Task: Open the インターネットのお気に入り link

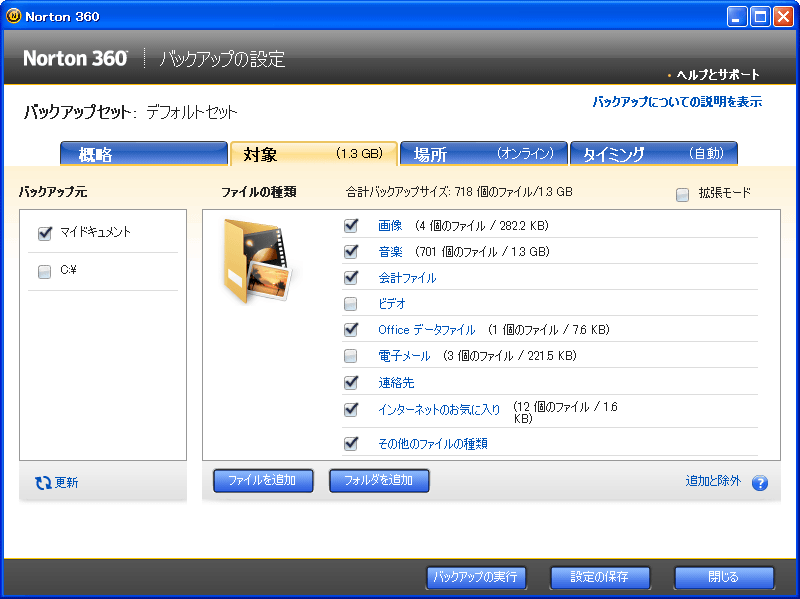Action: pyautogui.click(x=439, y=409)
